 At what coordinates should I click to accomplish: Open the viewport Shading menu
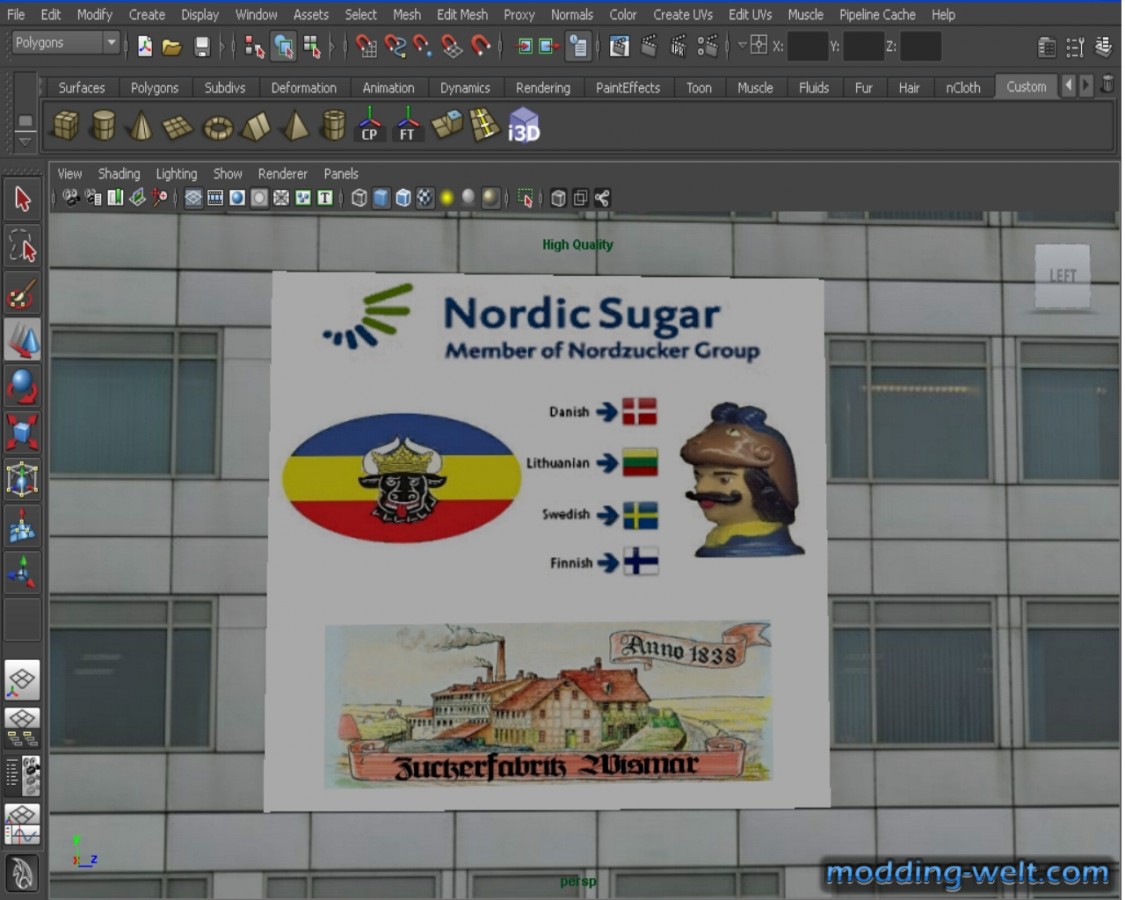click(119, 174)
